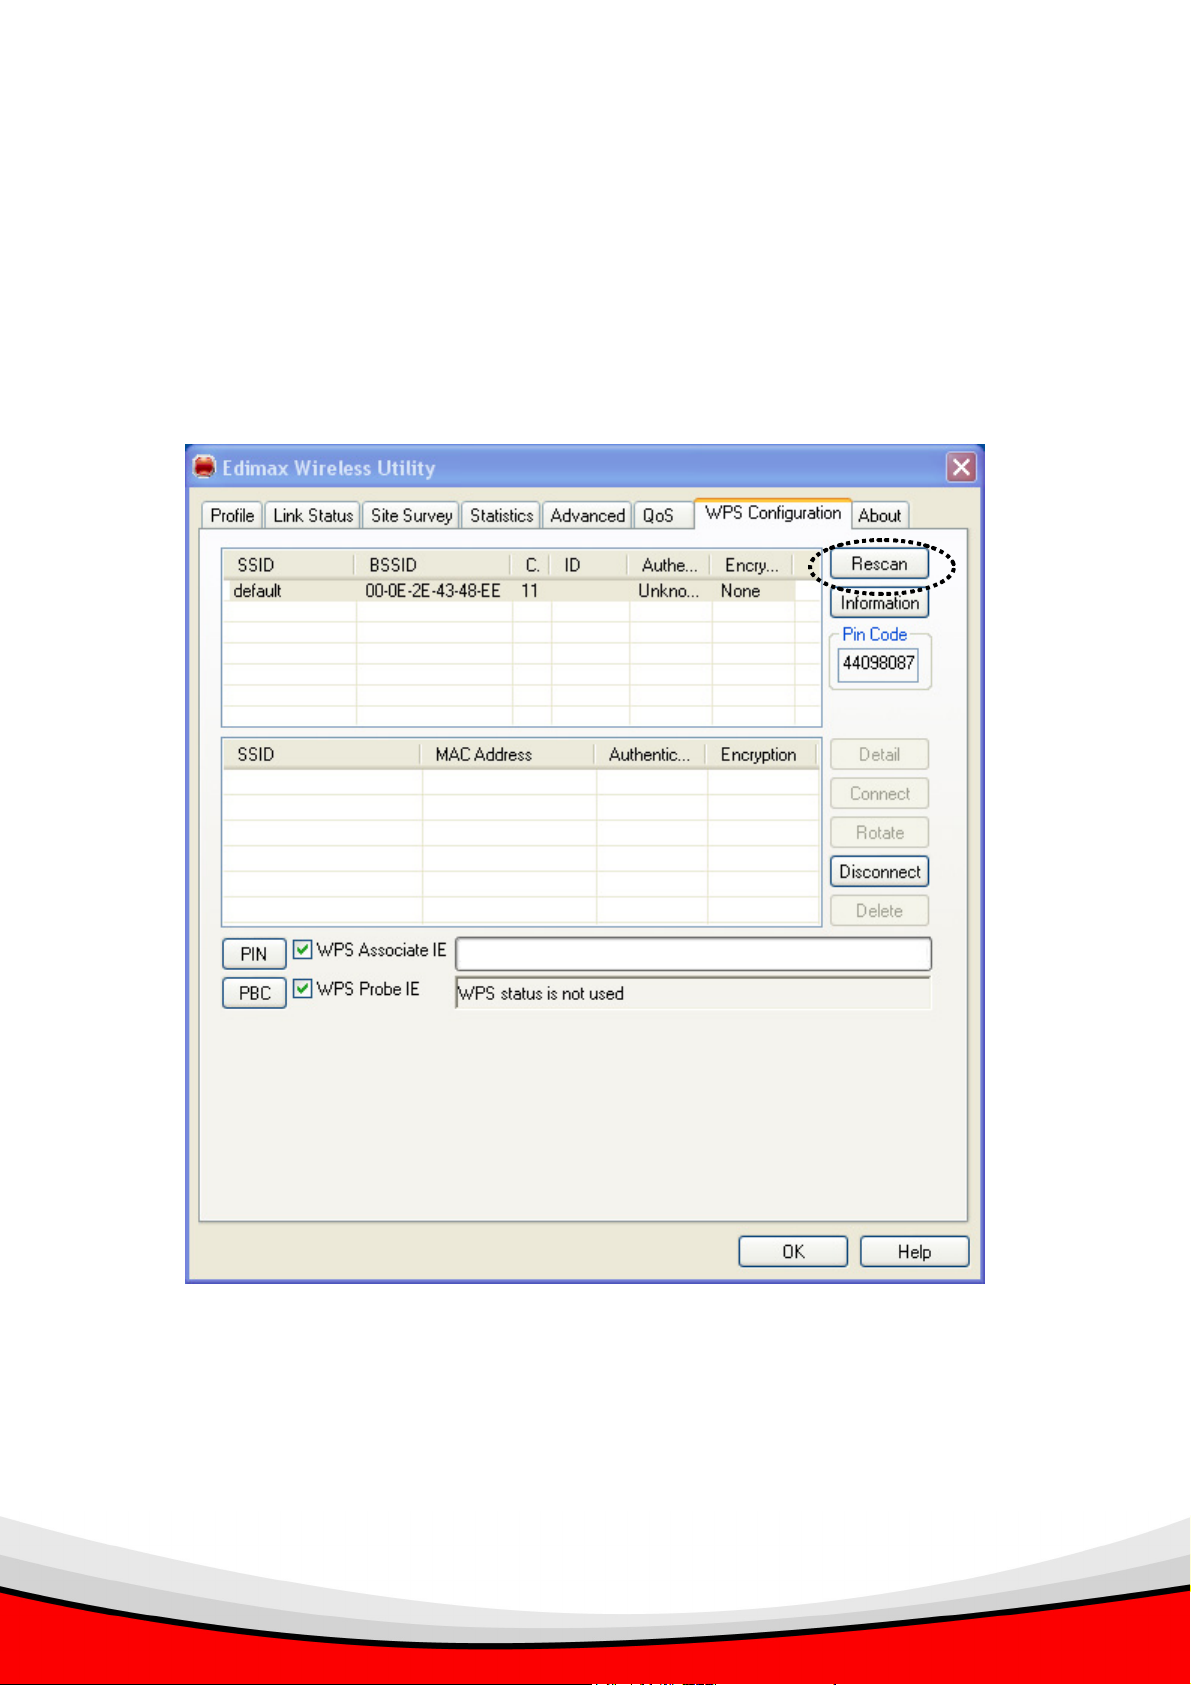Toggle the WPS Probe IE checkbox
The image size is (1191, 1685).
(x=302, y=988)
